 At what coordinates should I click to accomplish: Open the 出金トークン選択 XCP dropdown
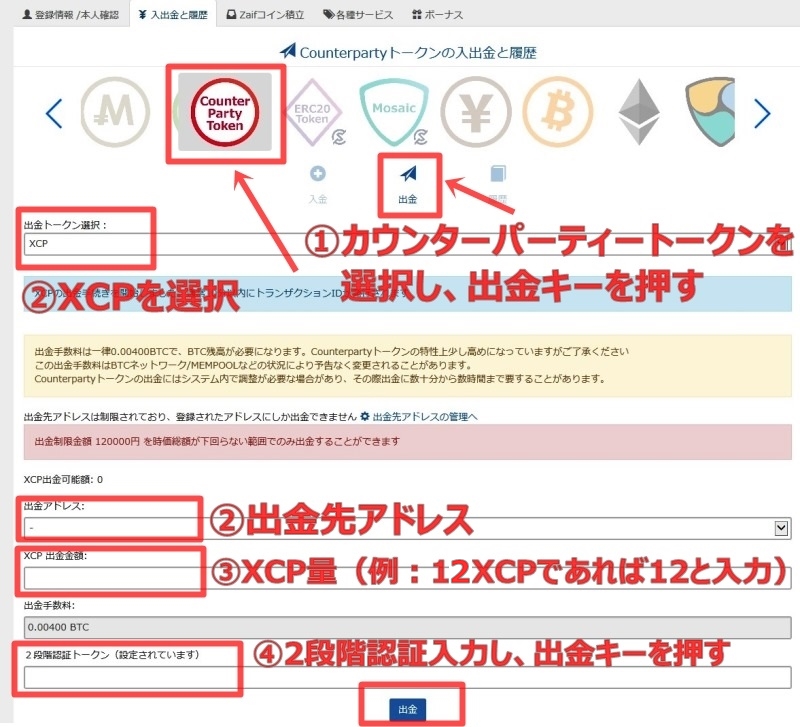tap(408, 244)
